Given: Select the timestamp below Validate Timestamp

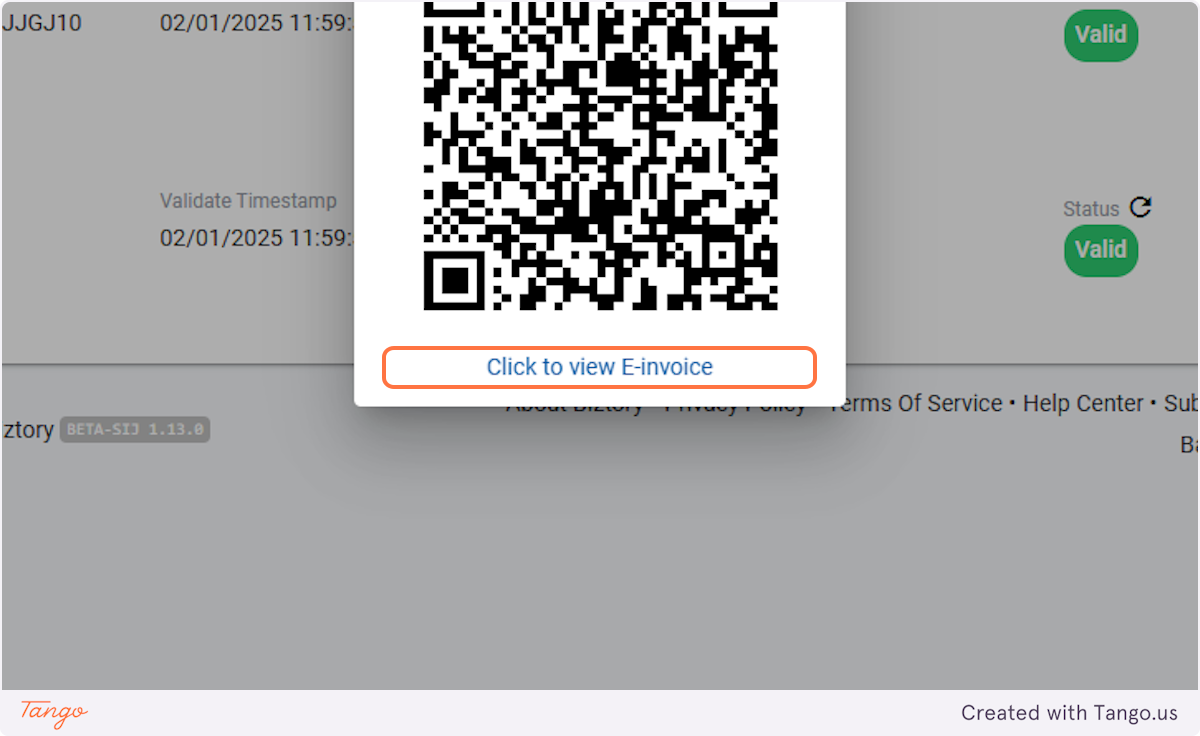Looking at the screenshot, I should pyautogui.click(x=257, y=238).
